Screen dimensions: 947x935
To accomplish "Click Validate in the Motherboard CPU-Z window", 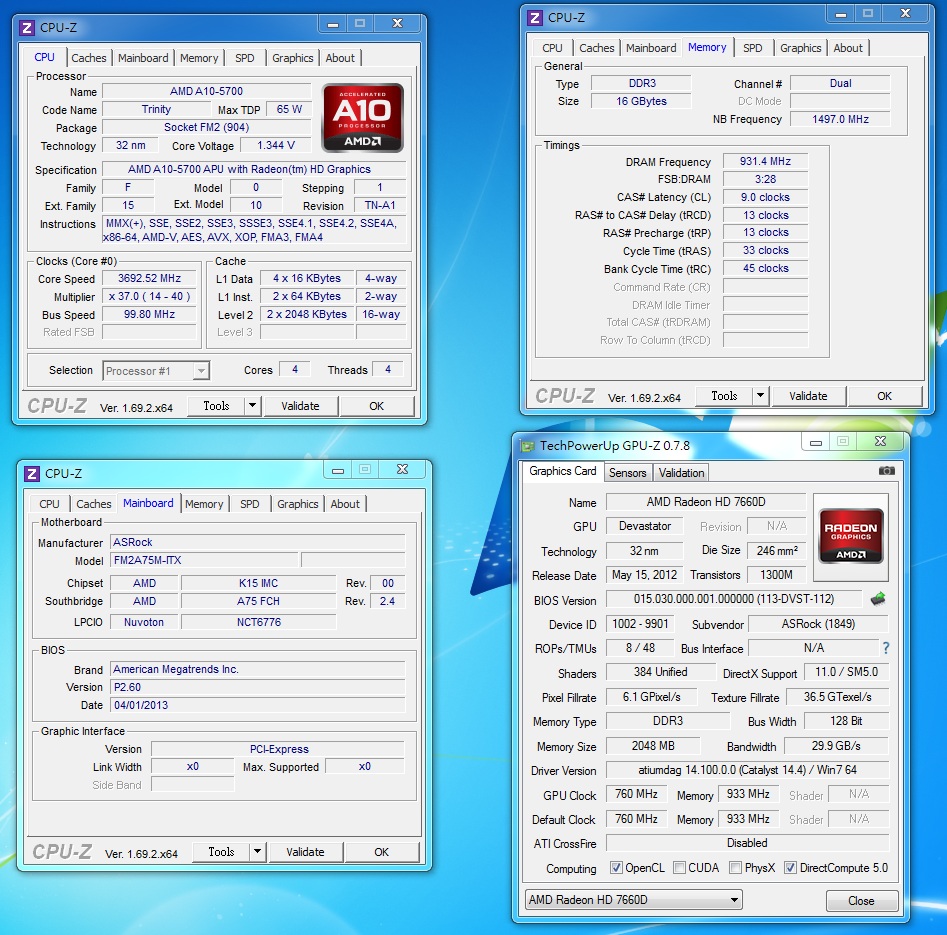I will click(x=305, y=852).
